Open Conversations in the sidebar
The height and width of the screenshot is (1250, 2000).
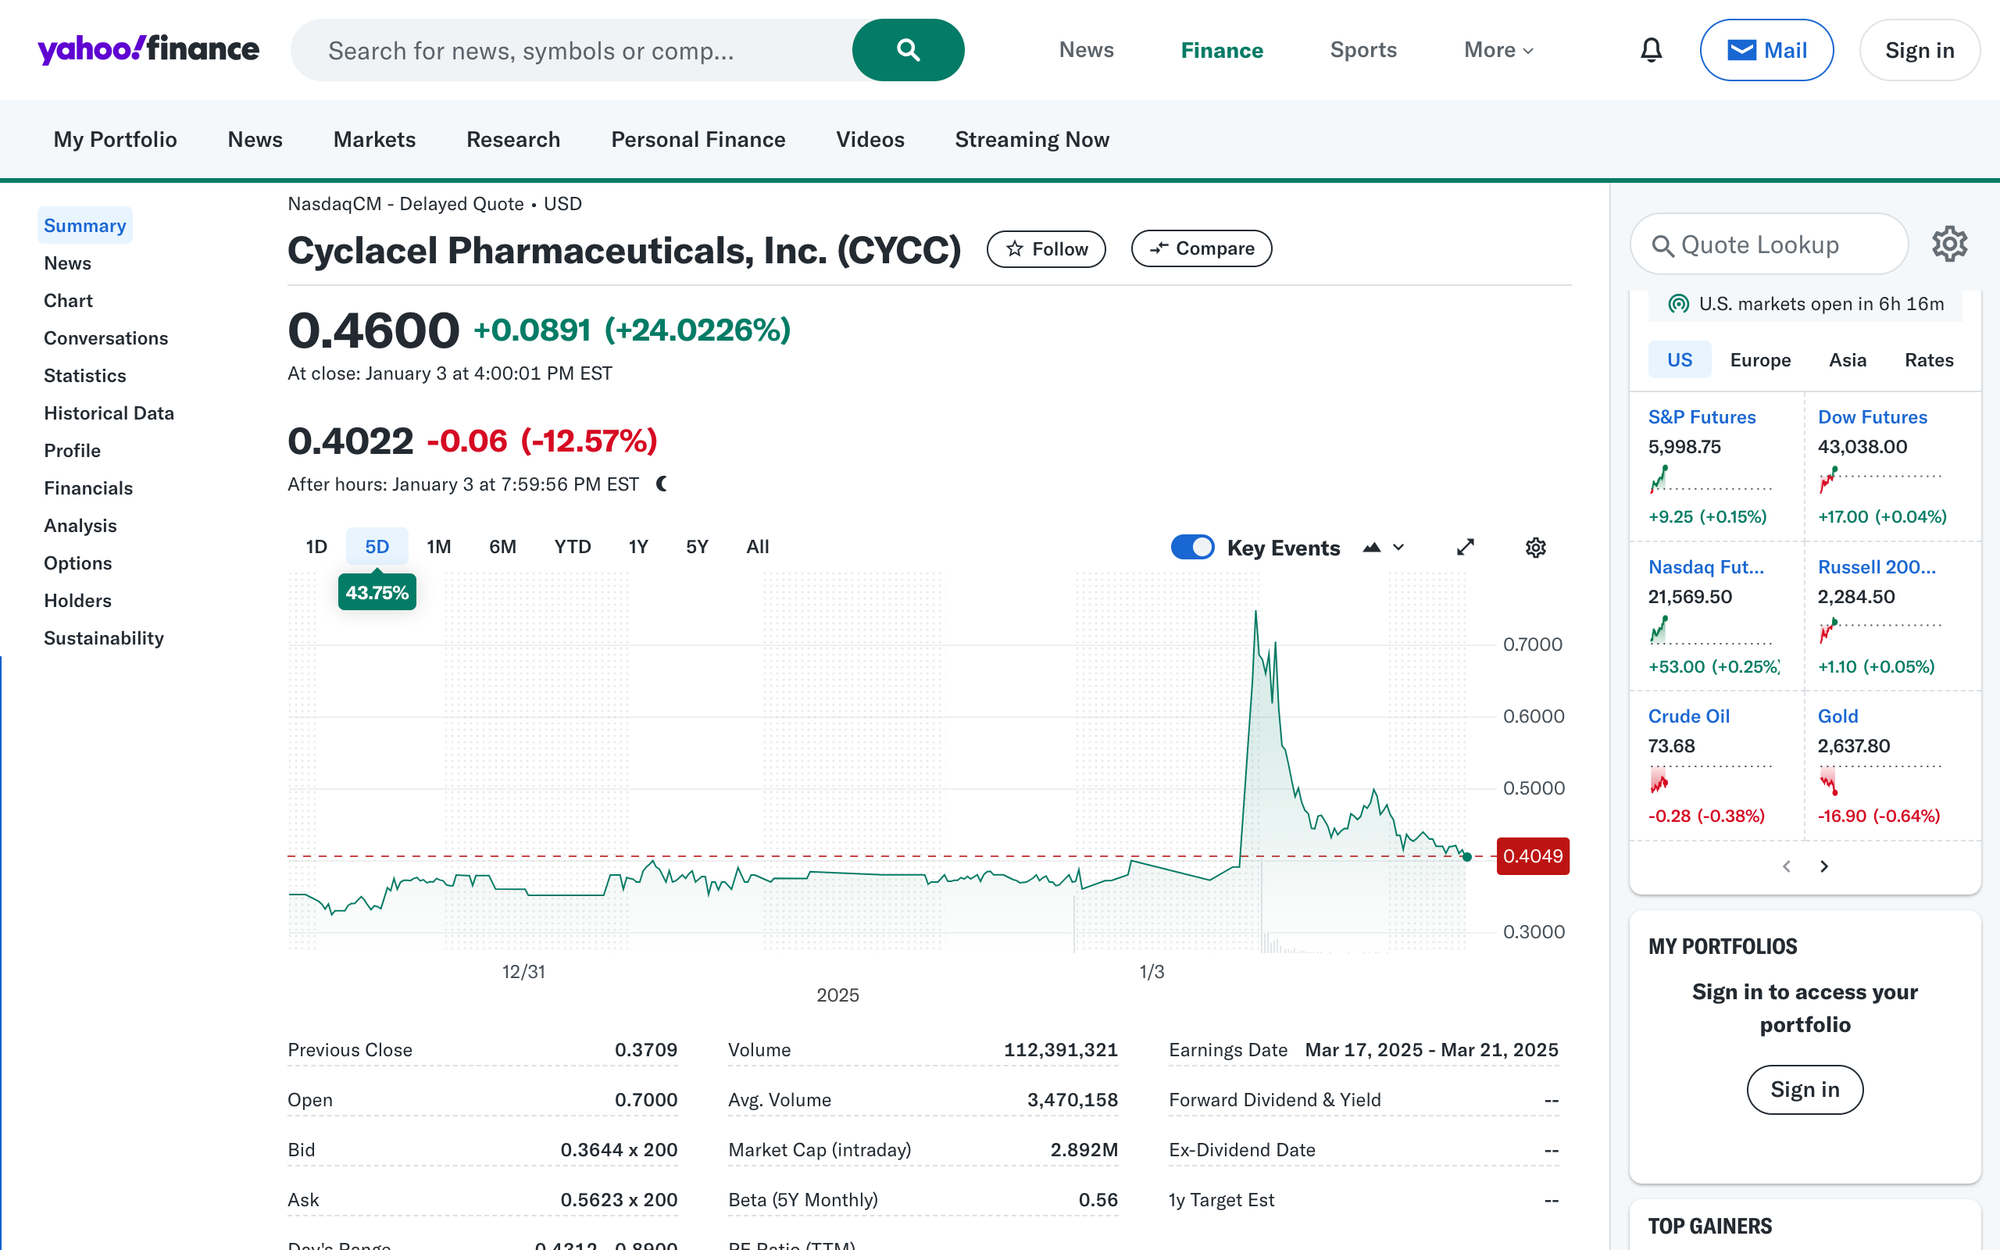point(106,338)
